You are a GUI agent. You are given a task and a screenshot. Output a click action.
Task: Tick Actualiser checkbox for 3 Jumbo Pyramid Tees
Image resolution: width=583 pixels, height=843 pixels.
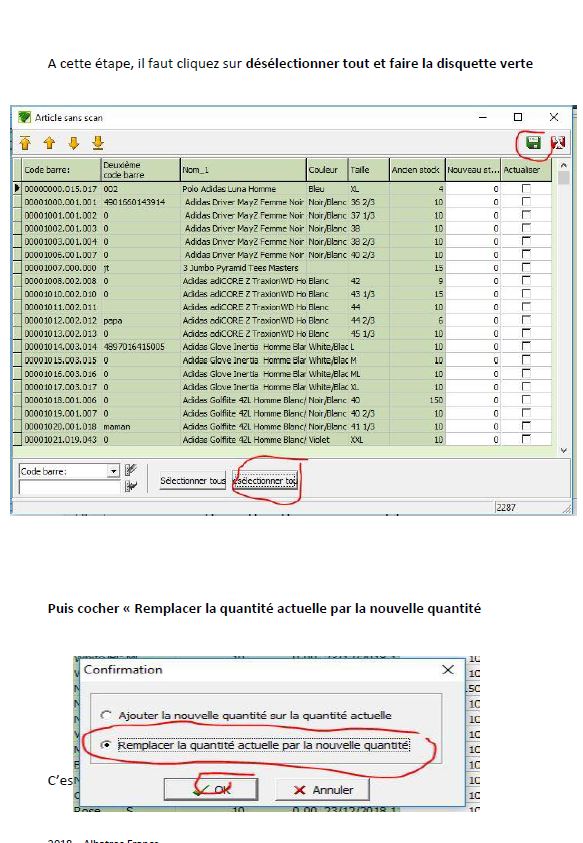coord(526,268)
